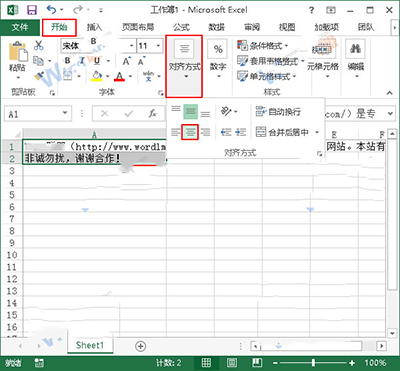The height and width of the screenshot is (371, 400).
Task: Switch to the 页面布局 tab
Action: click(x=138, y=27)
